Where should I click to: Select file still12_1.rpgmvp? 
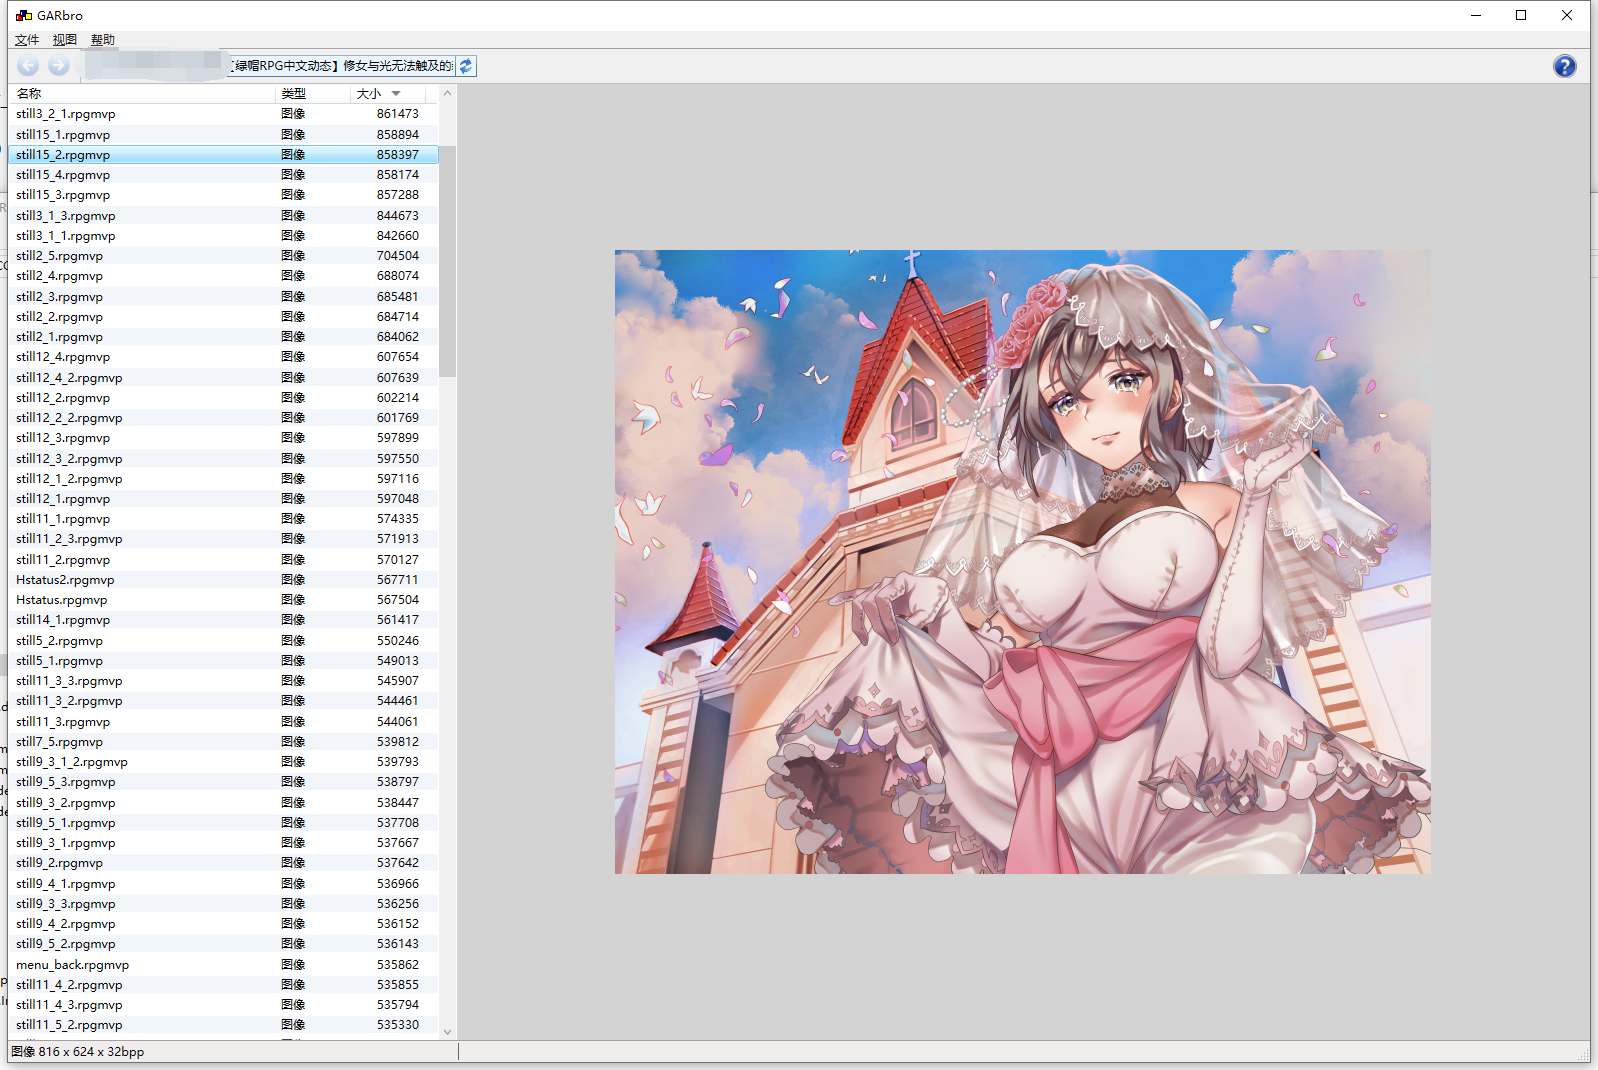pos(223,499)
